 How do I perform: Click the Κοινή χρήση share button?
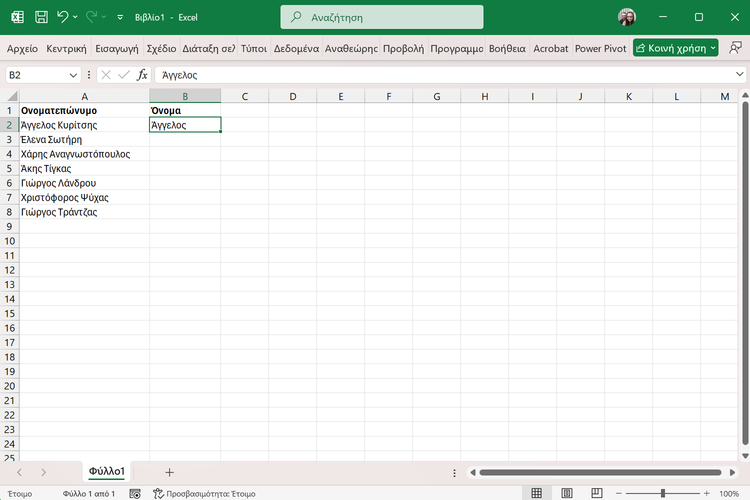pyautogui.click(x=675, y=48)
